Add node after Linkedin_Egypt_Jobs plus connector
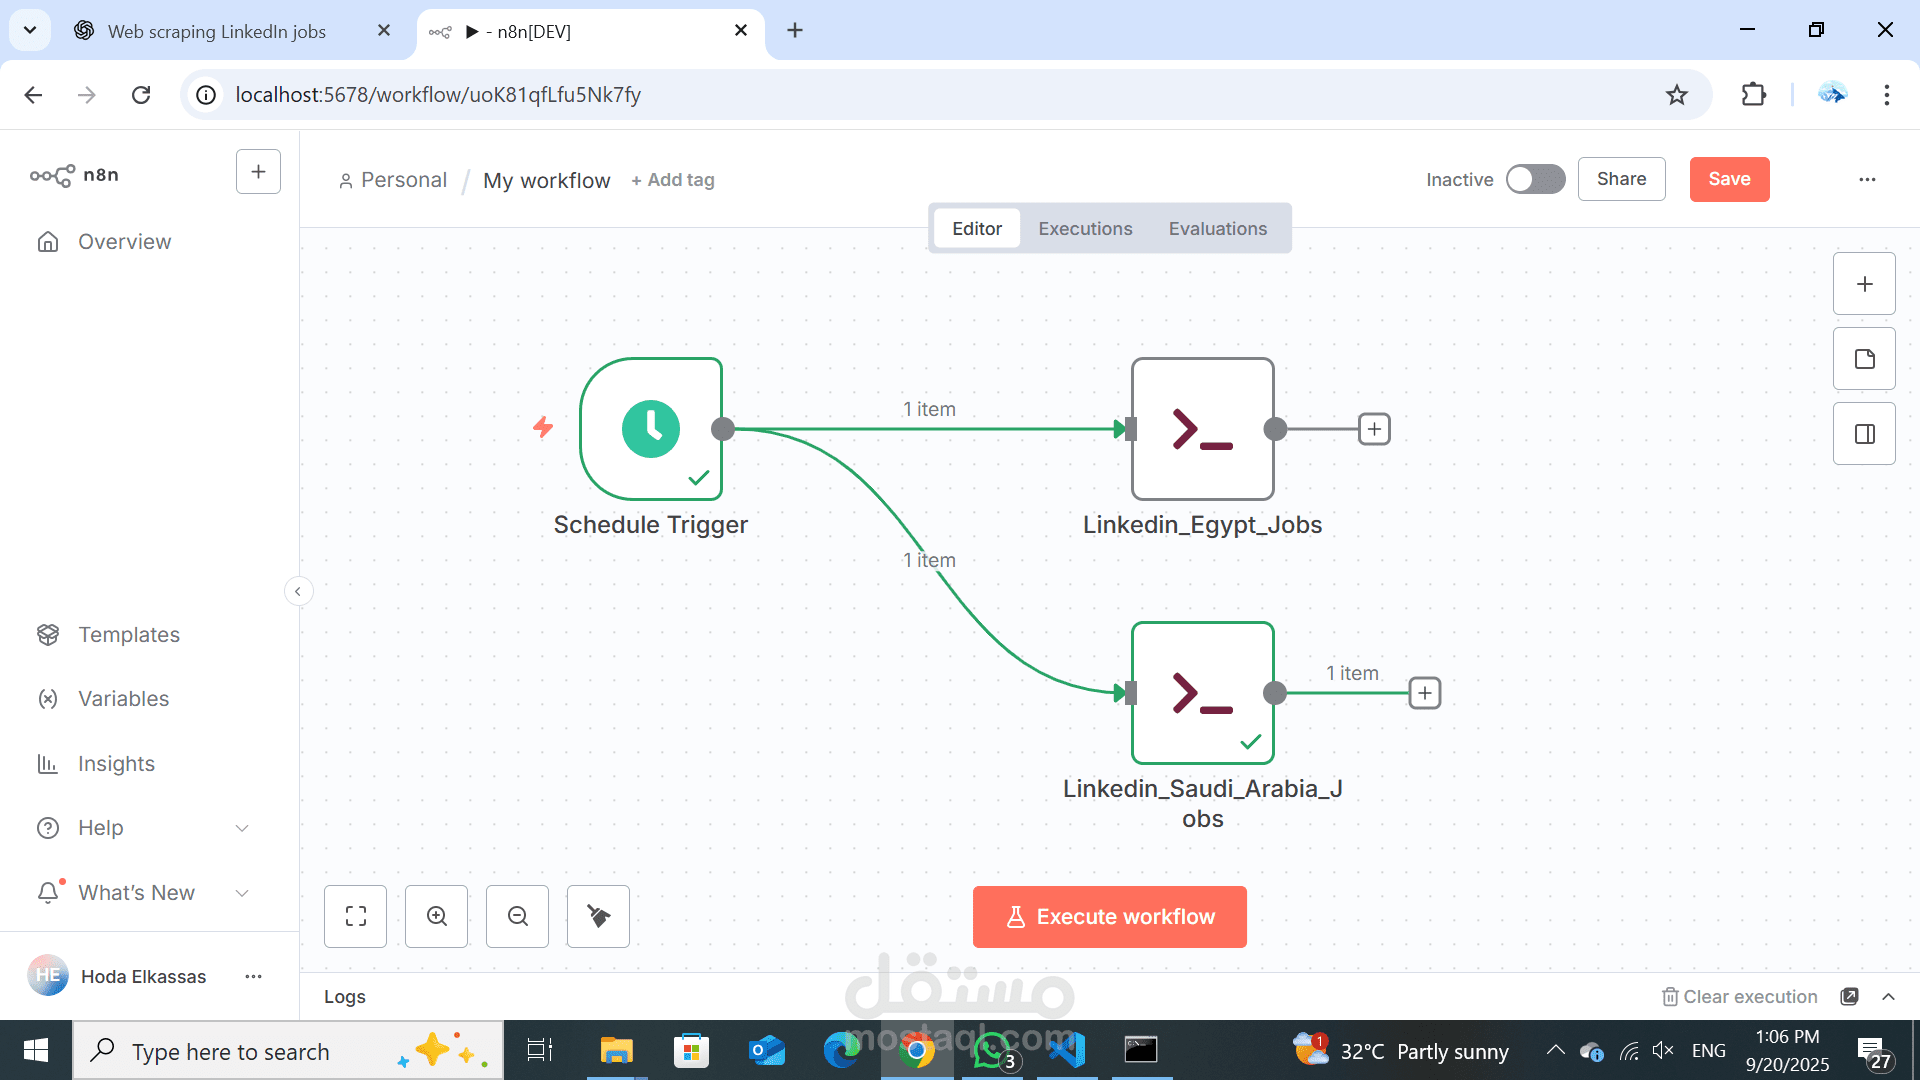Viewport: 1920px width, 1080px height. 1374,429
